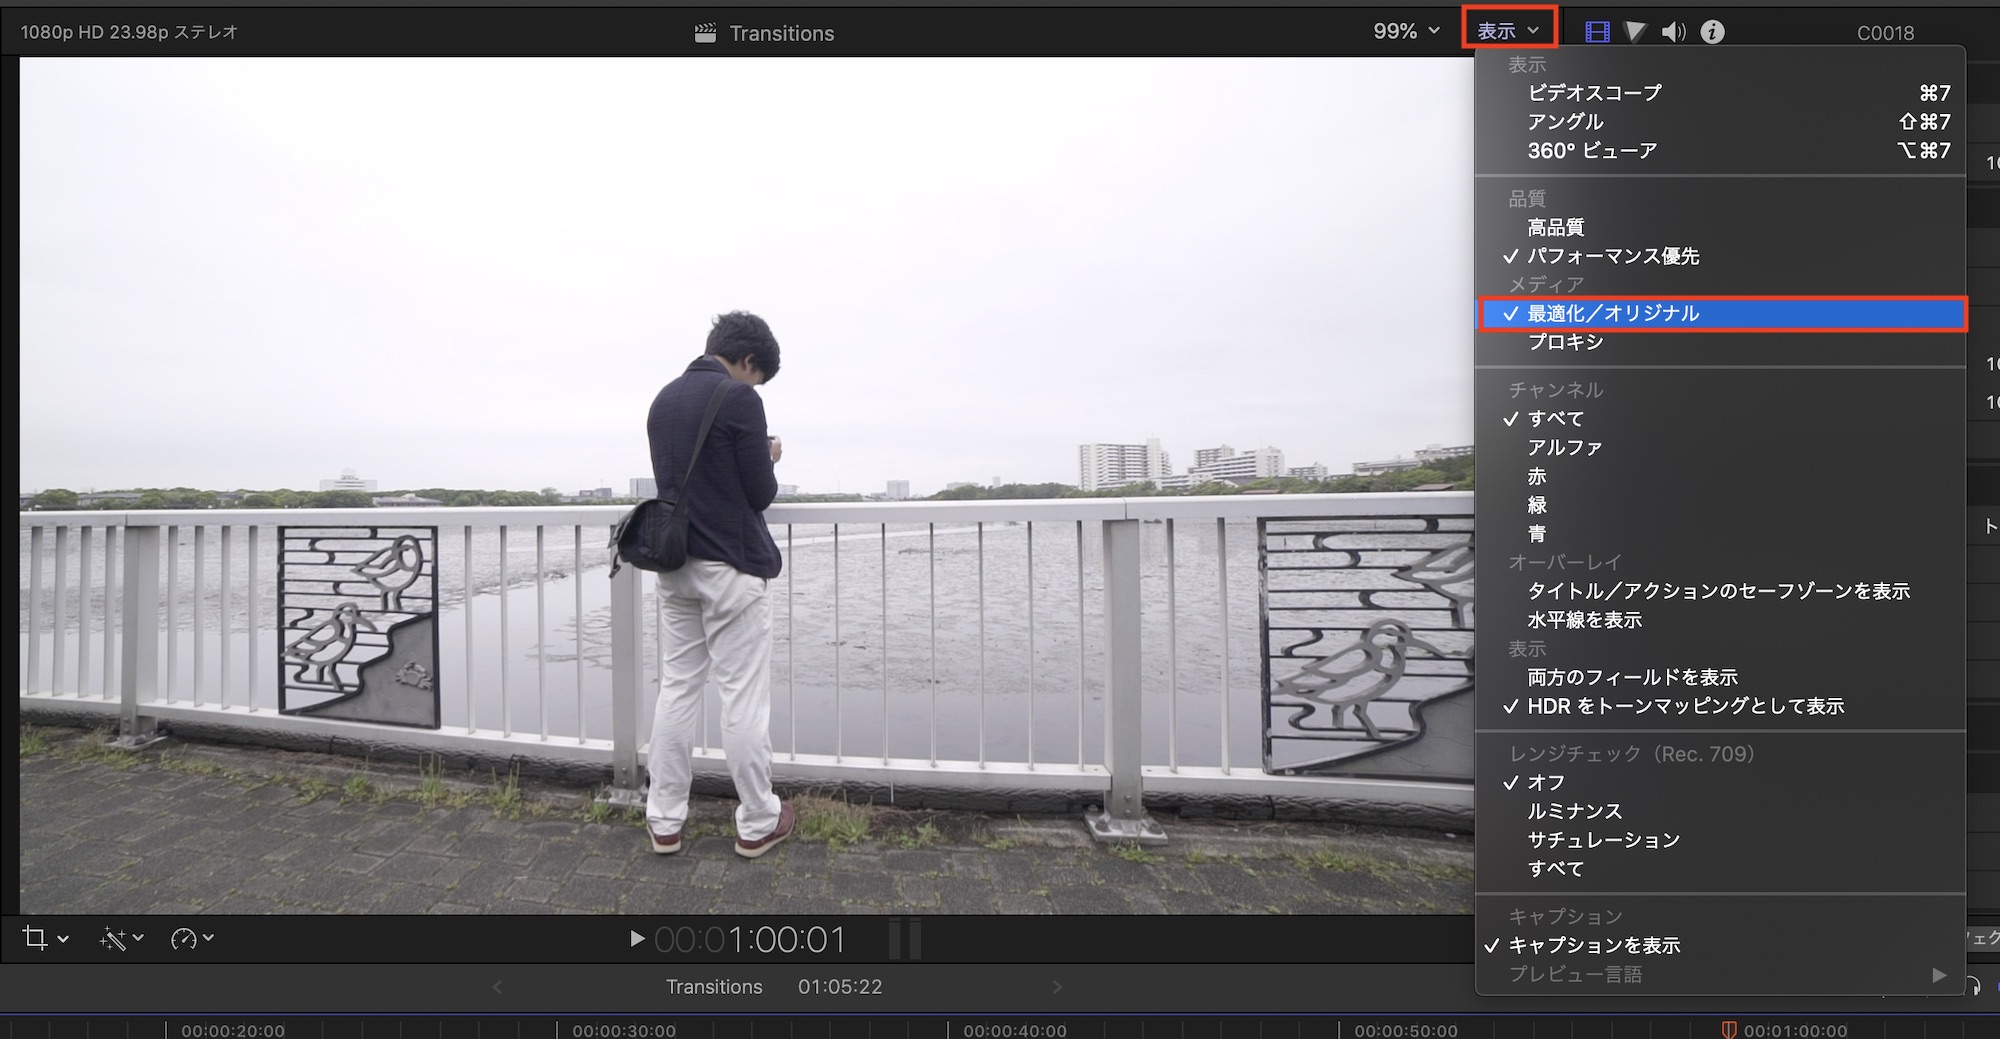Screen dimensions: 2000x1039
Task: Expand crop tool options chevron
Action: tap(63, 939)
